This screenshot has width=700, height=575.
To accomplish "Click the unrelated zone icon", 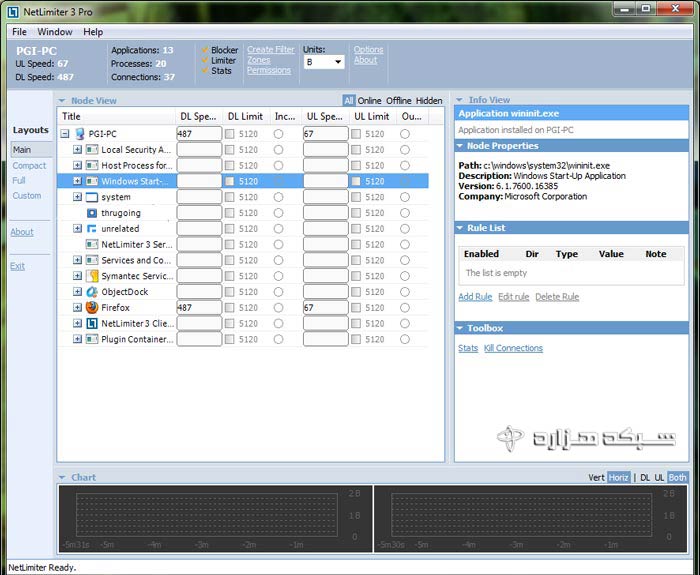I will (92, 229).
